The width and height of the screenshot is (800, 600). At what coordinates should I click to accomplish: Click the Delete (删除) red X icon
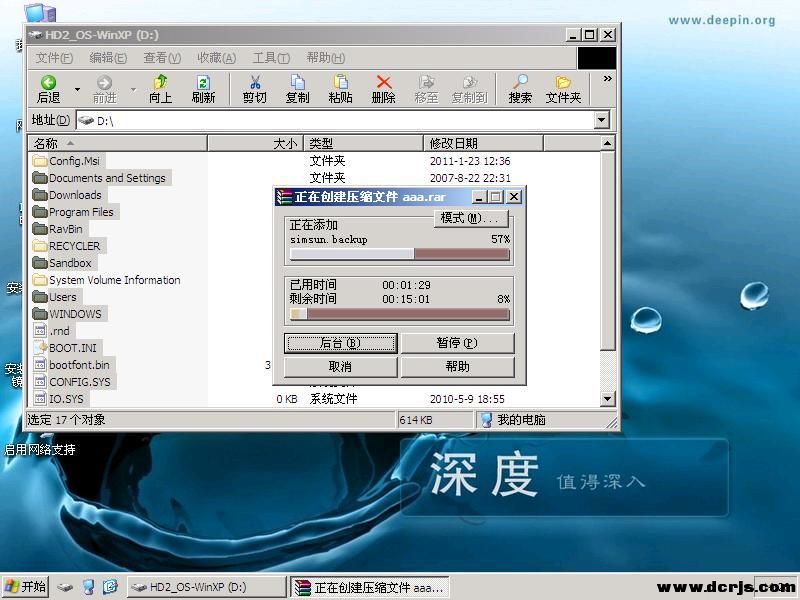[383, 83]
